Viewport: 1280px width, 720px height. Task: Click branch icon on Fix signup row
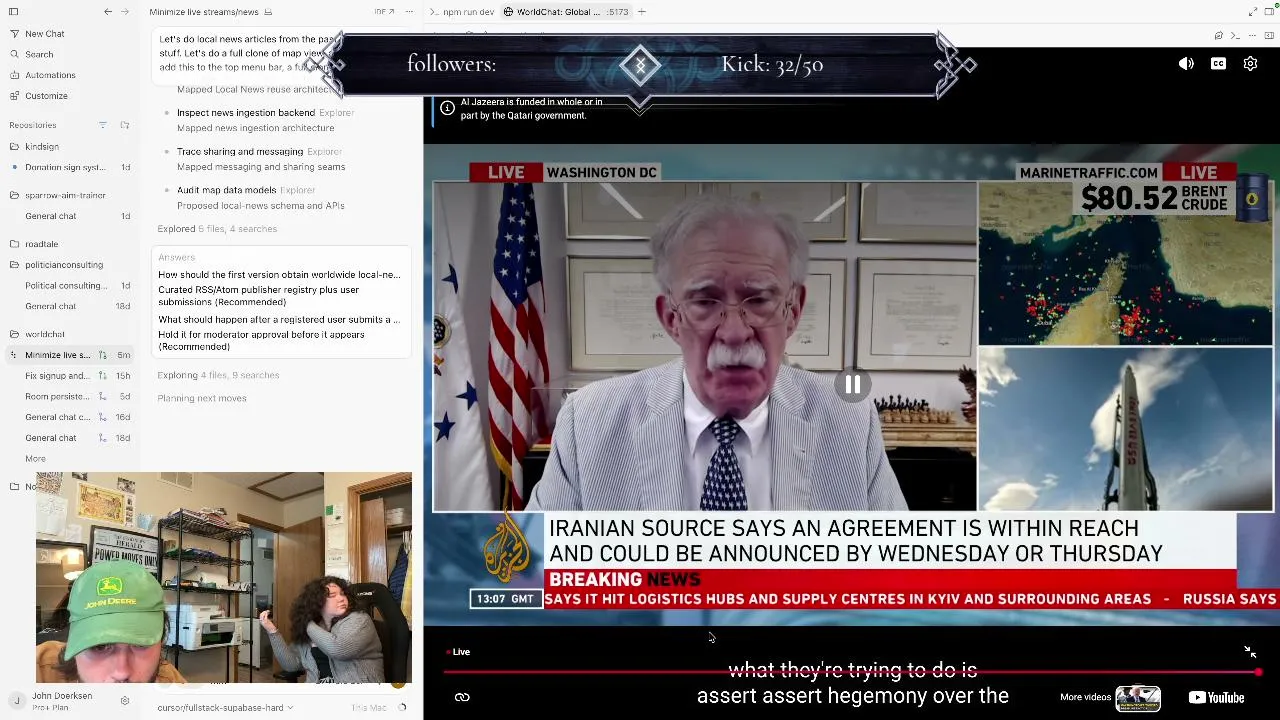[x=102, y=376]
